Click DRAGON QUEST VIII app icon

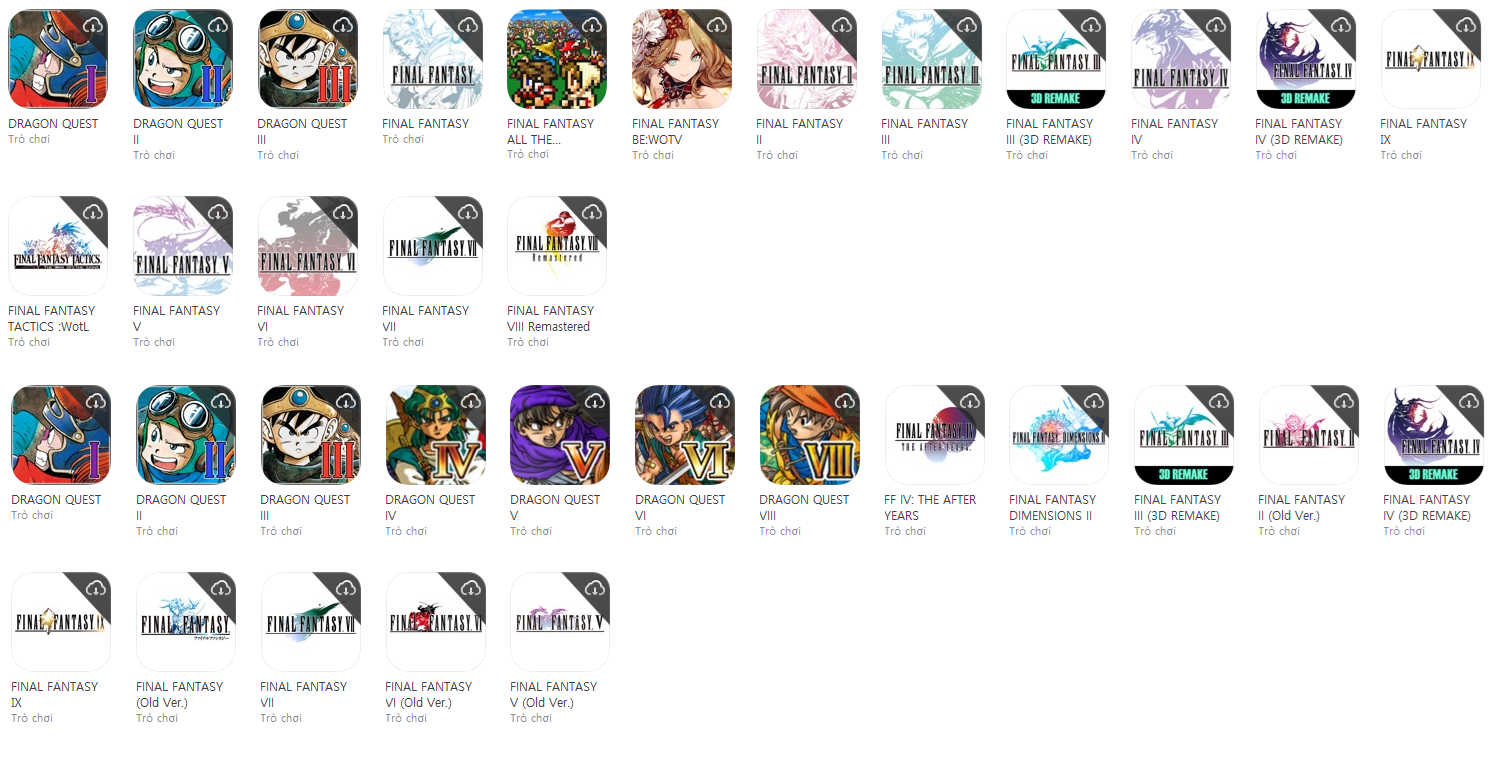click(810, 435)
